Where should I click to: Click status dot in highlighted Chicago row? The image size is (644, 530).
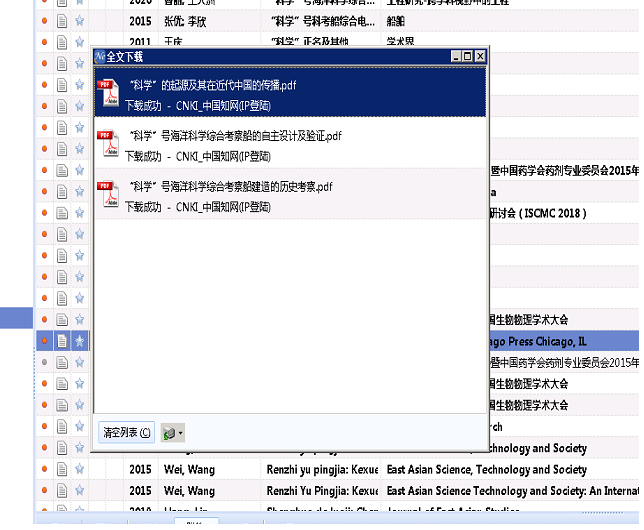(44, 341)
